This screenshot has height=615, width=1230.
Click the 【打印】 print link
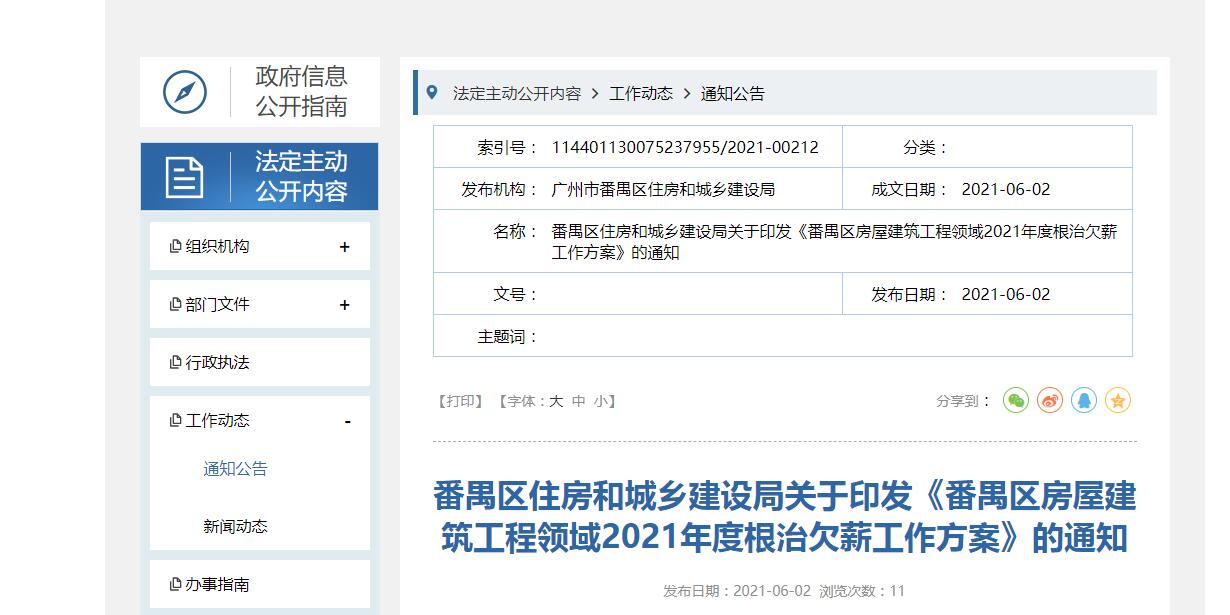(x=459, y=400)
